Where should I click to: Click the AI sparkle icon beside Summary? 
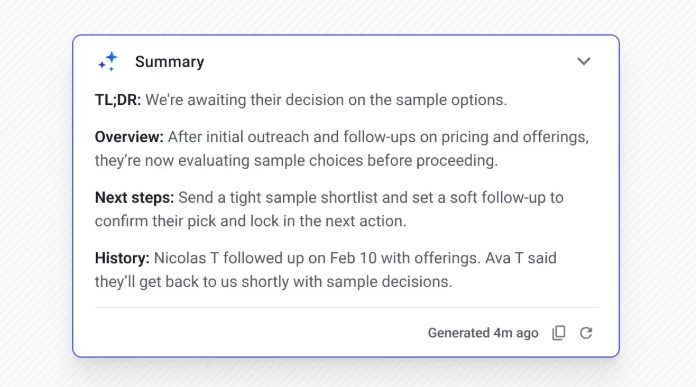point(108,62)
